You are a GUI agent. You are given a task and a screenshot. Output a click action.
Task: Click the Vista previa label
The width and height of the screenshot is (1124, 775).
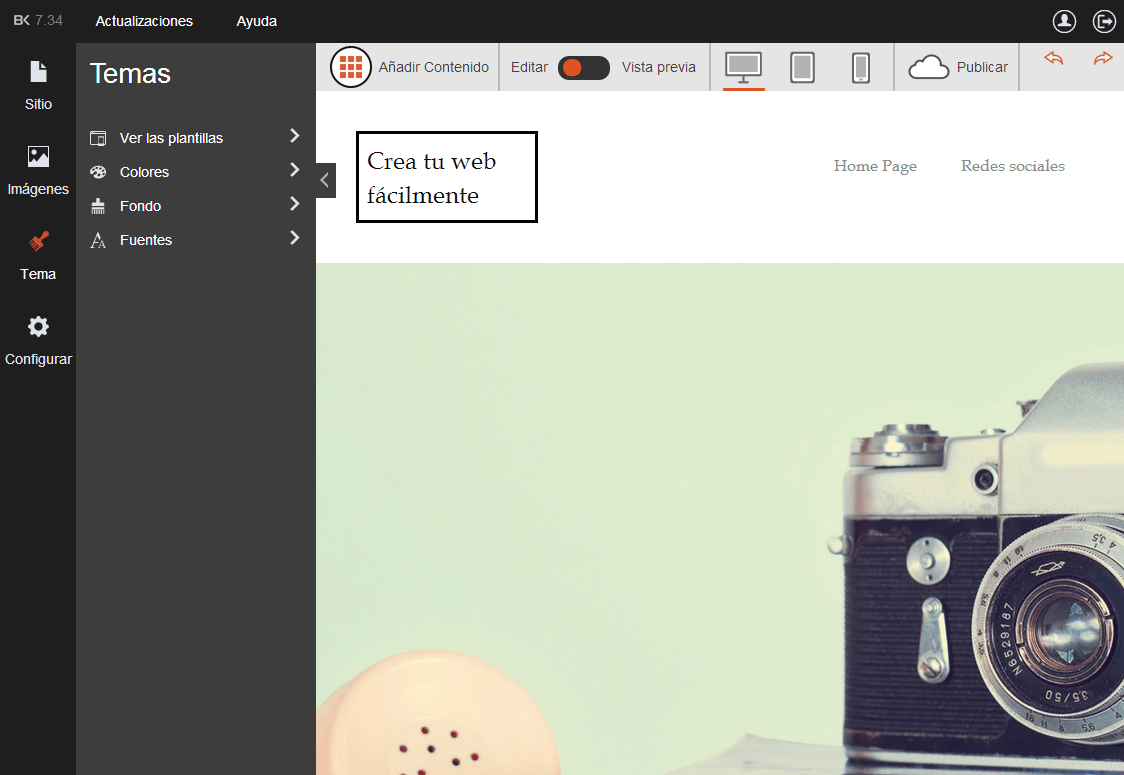(659, 67)
